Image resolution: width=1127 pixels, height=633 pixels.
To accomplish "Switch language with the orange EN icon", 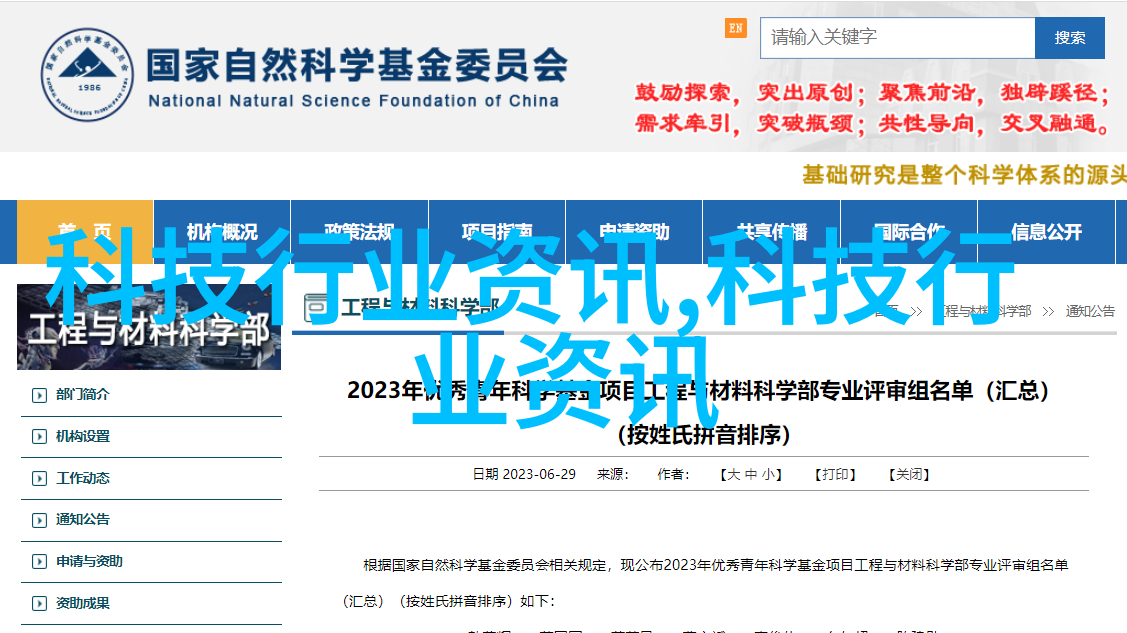I will click(736, 28).
